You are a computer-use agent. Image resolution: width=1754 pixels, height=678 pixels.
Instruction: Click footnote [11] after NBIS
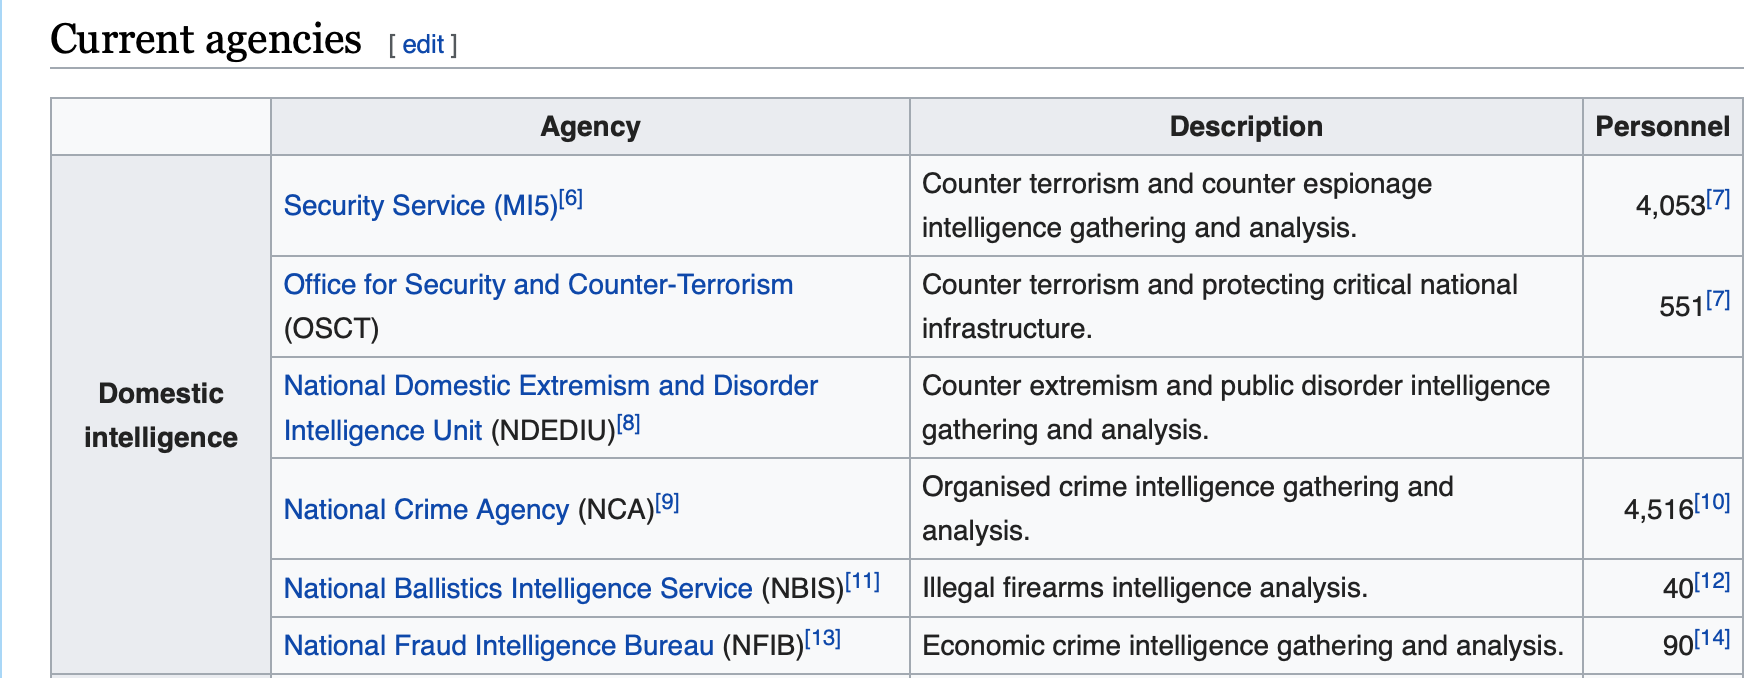pyautogui.click(x=862, y=581)
